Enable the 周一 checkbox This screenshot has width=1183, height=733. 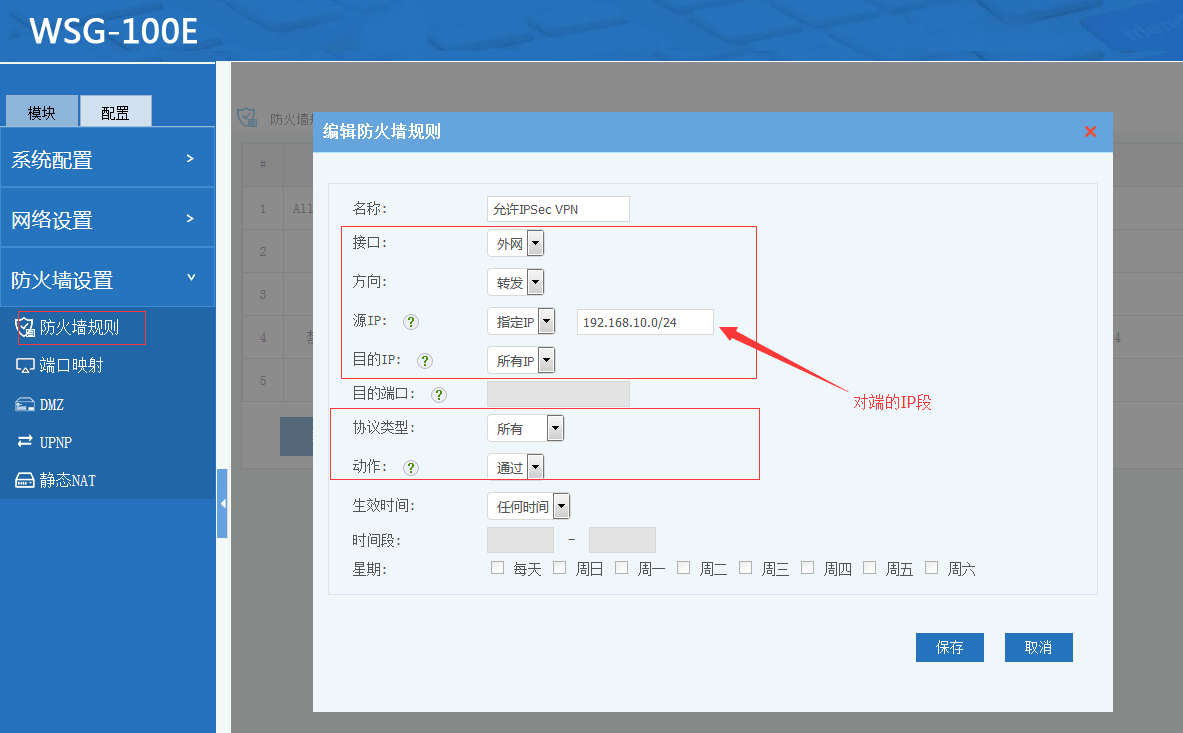(x=622, y=568)
